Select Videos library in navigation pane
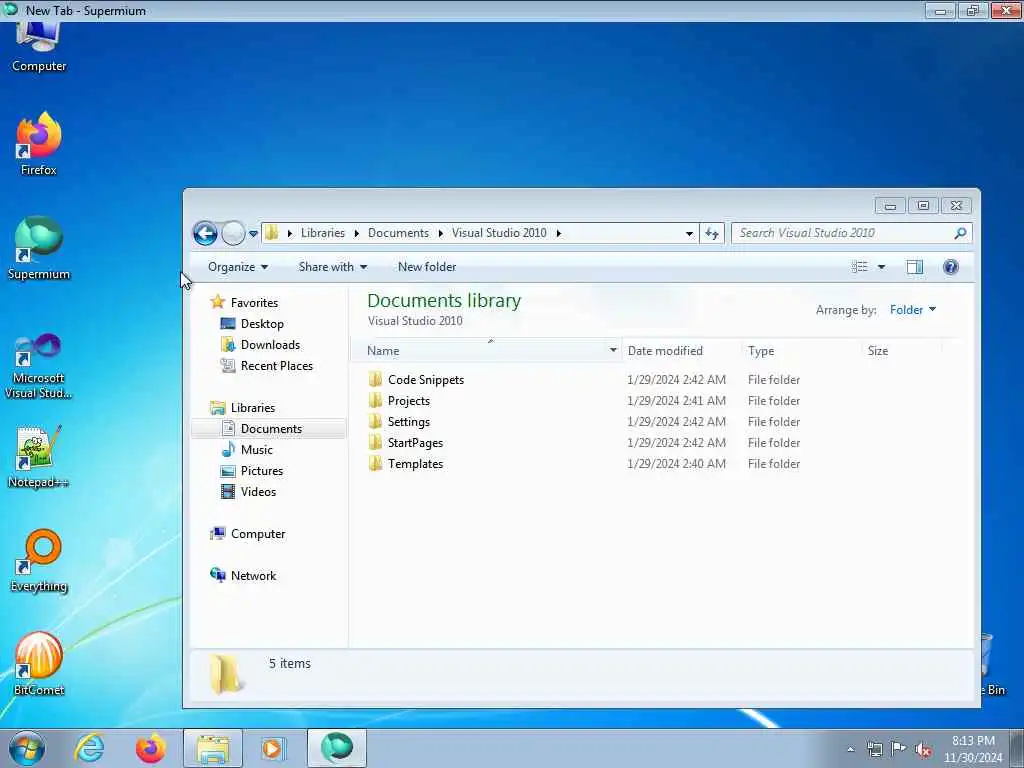Image resolution: width=1024 pixels, height=768 pixels. click(x=258, y=491)
